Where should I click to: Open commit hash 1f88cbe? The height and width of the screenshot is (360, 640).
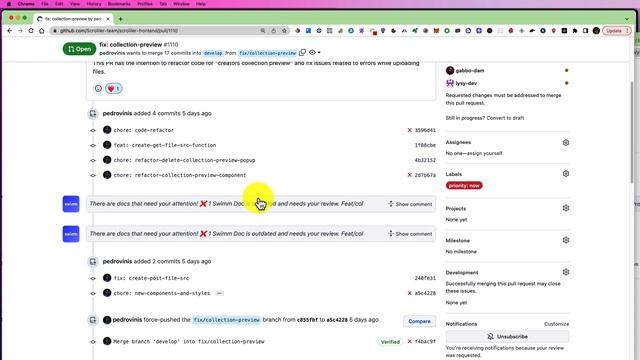click(x=425, y=145)
